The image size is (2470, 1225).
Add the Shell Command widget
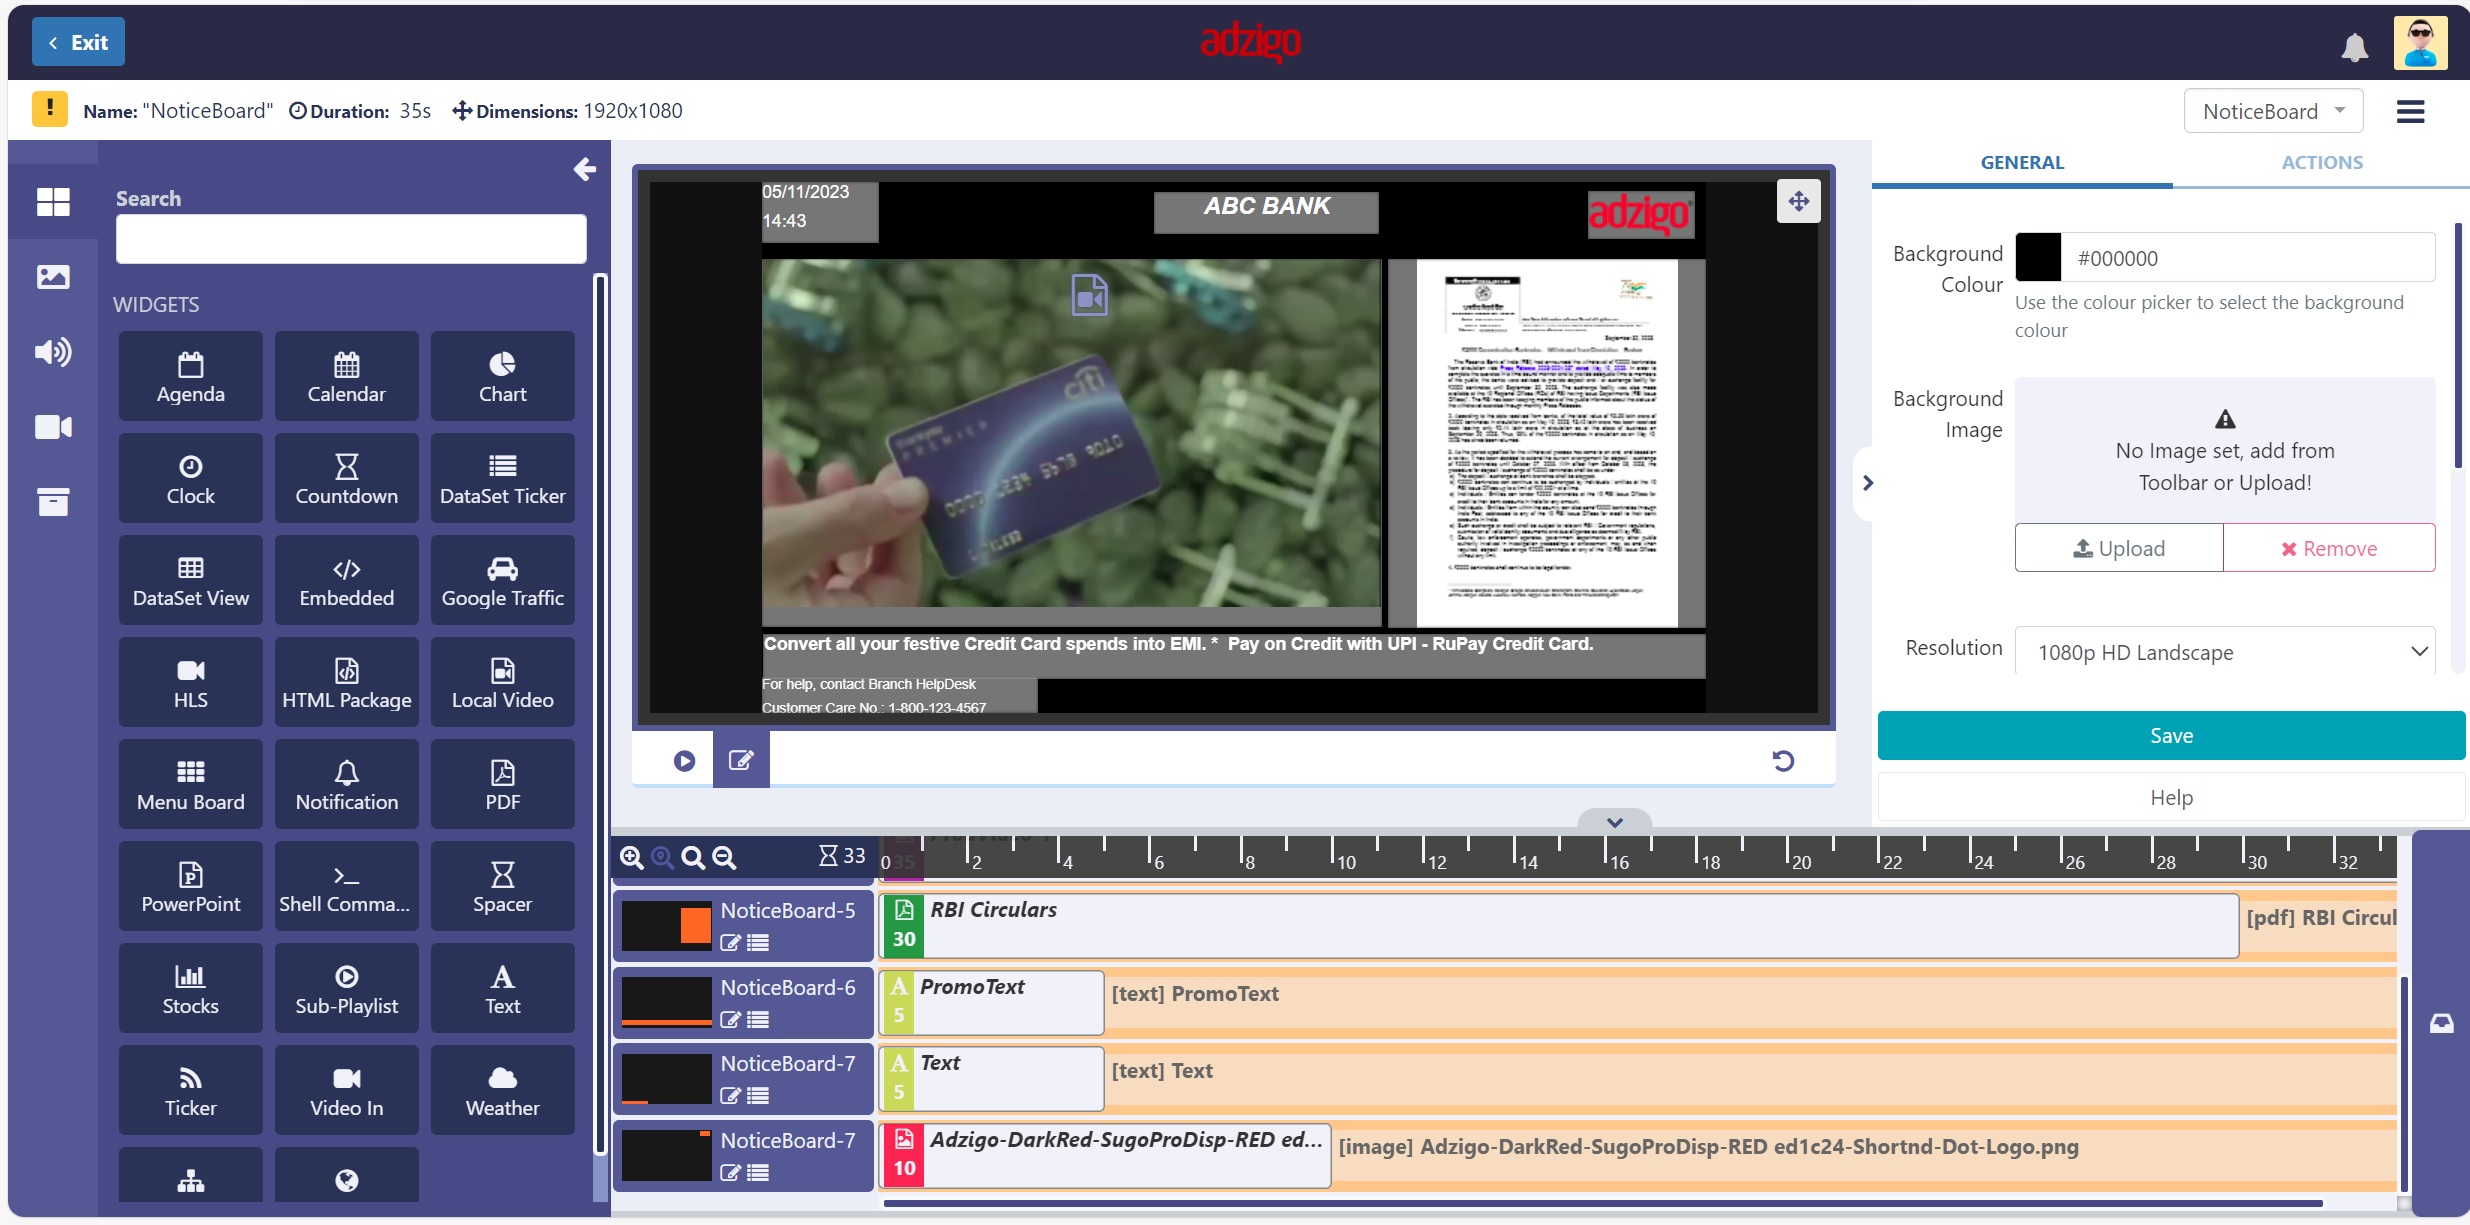(x=346, y=886)
